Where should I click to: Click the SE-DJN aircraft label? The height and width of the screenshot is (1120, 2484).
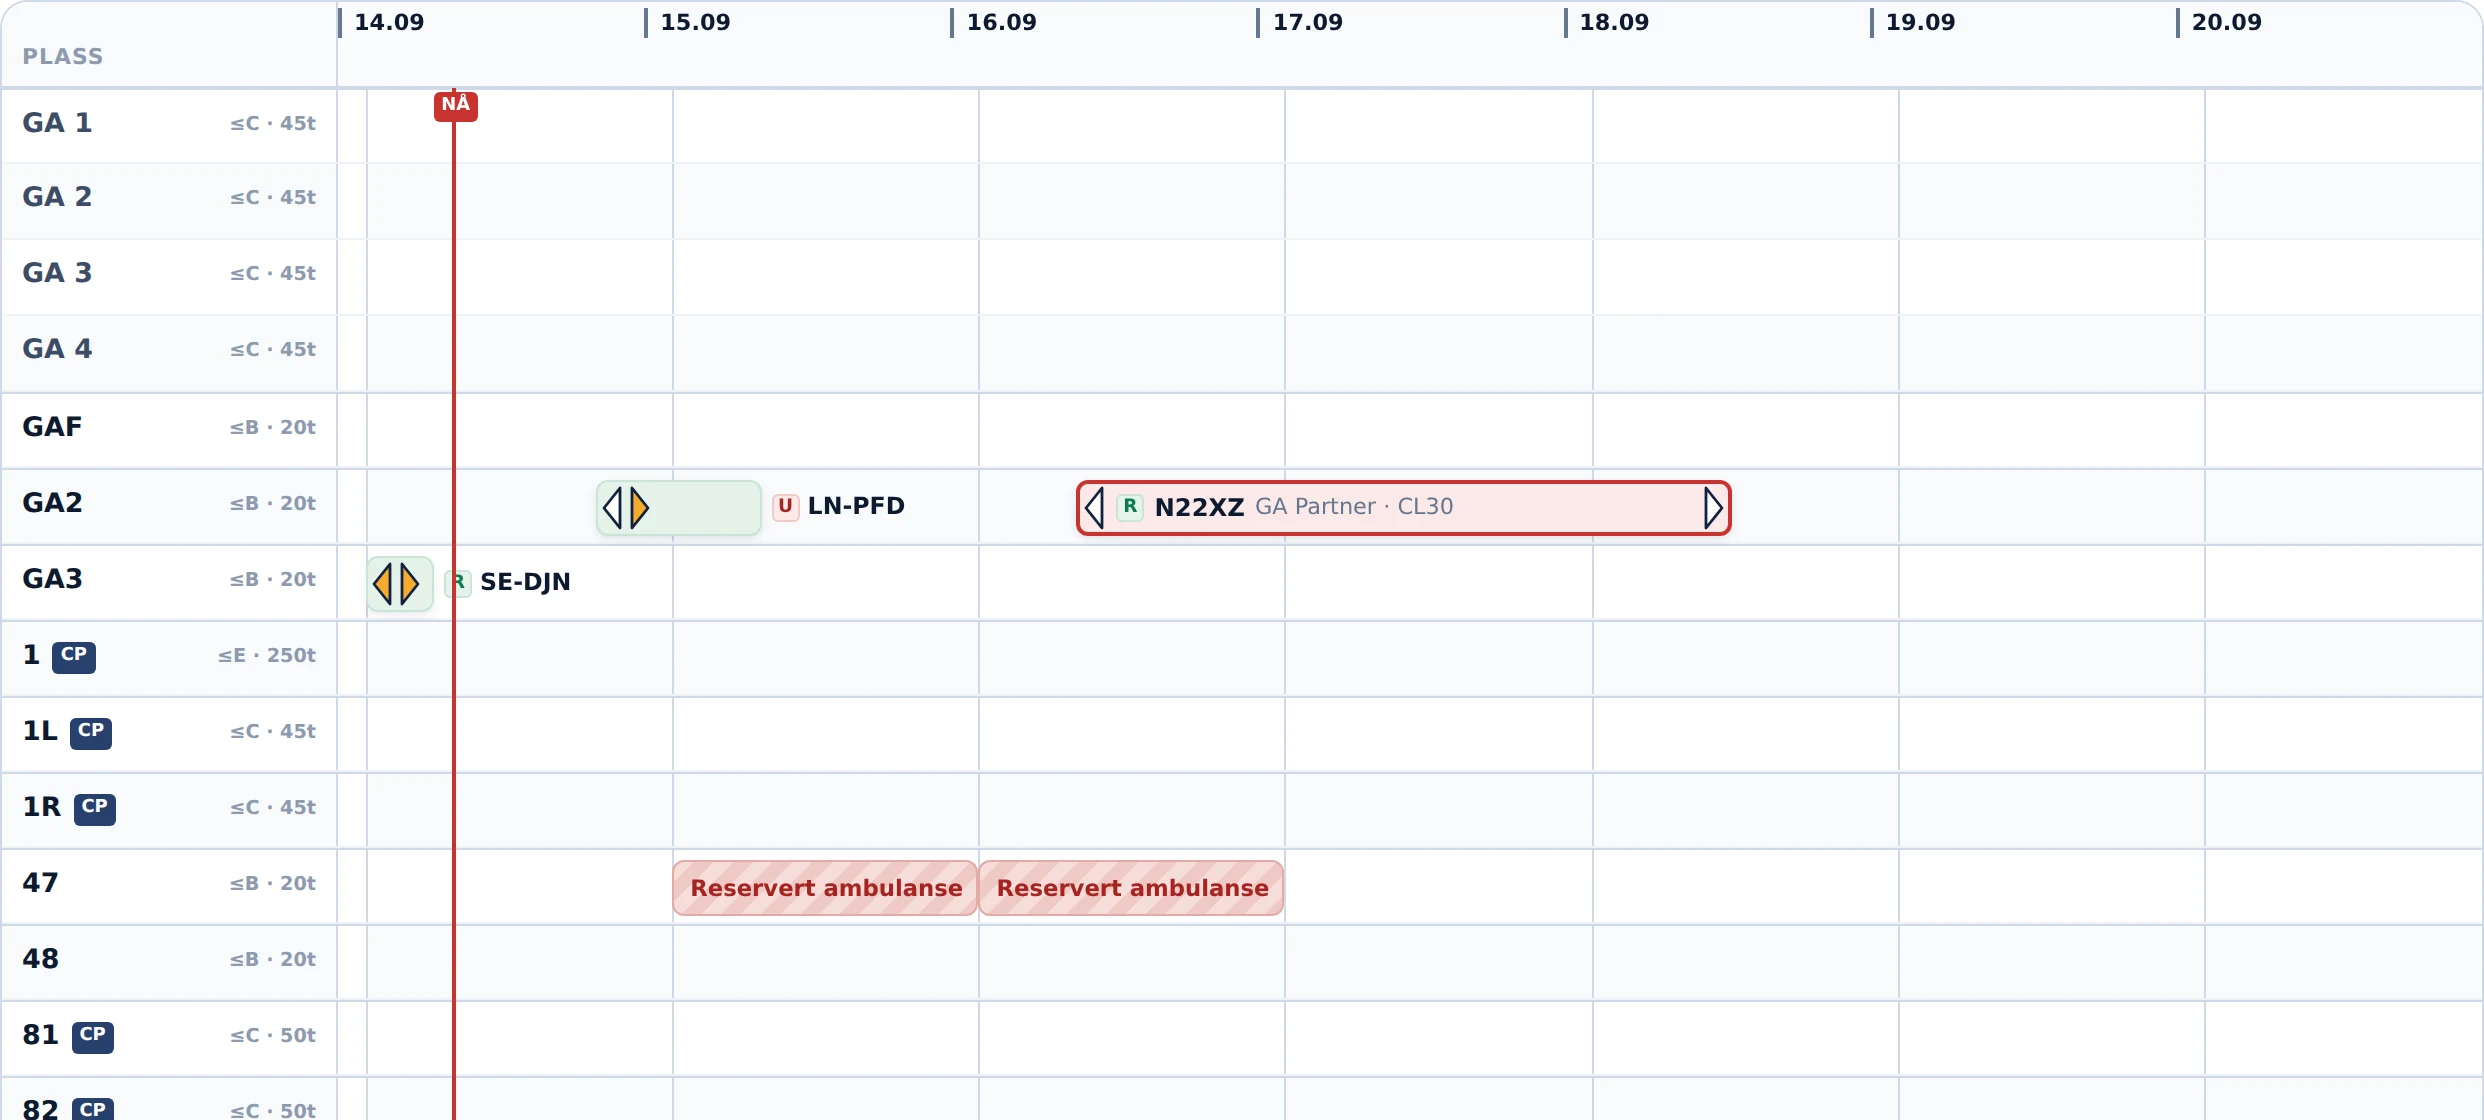click(x=525, y=582)
